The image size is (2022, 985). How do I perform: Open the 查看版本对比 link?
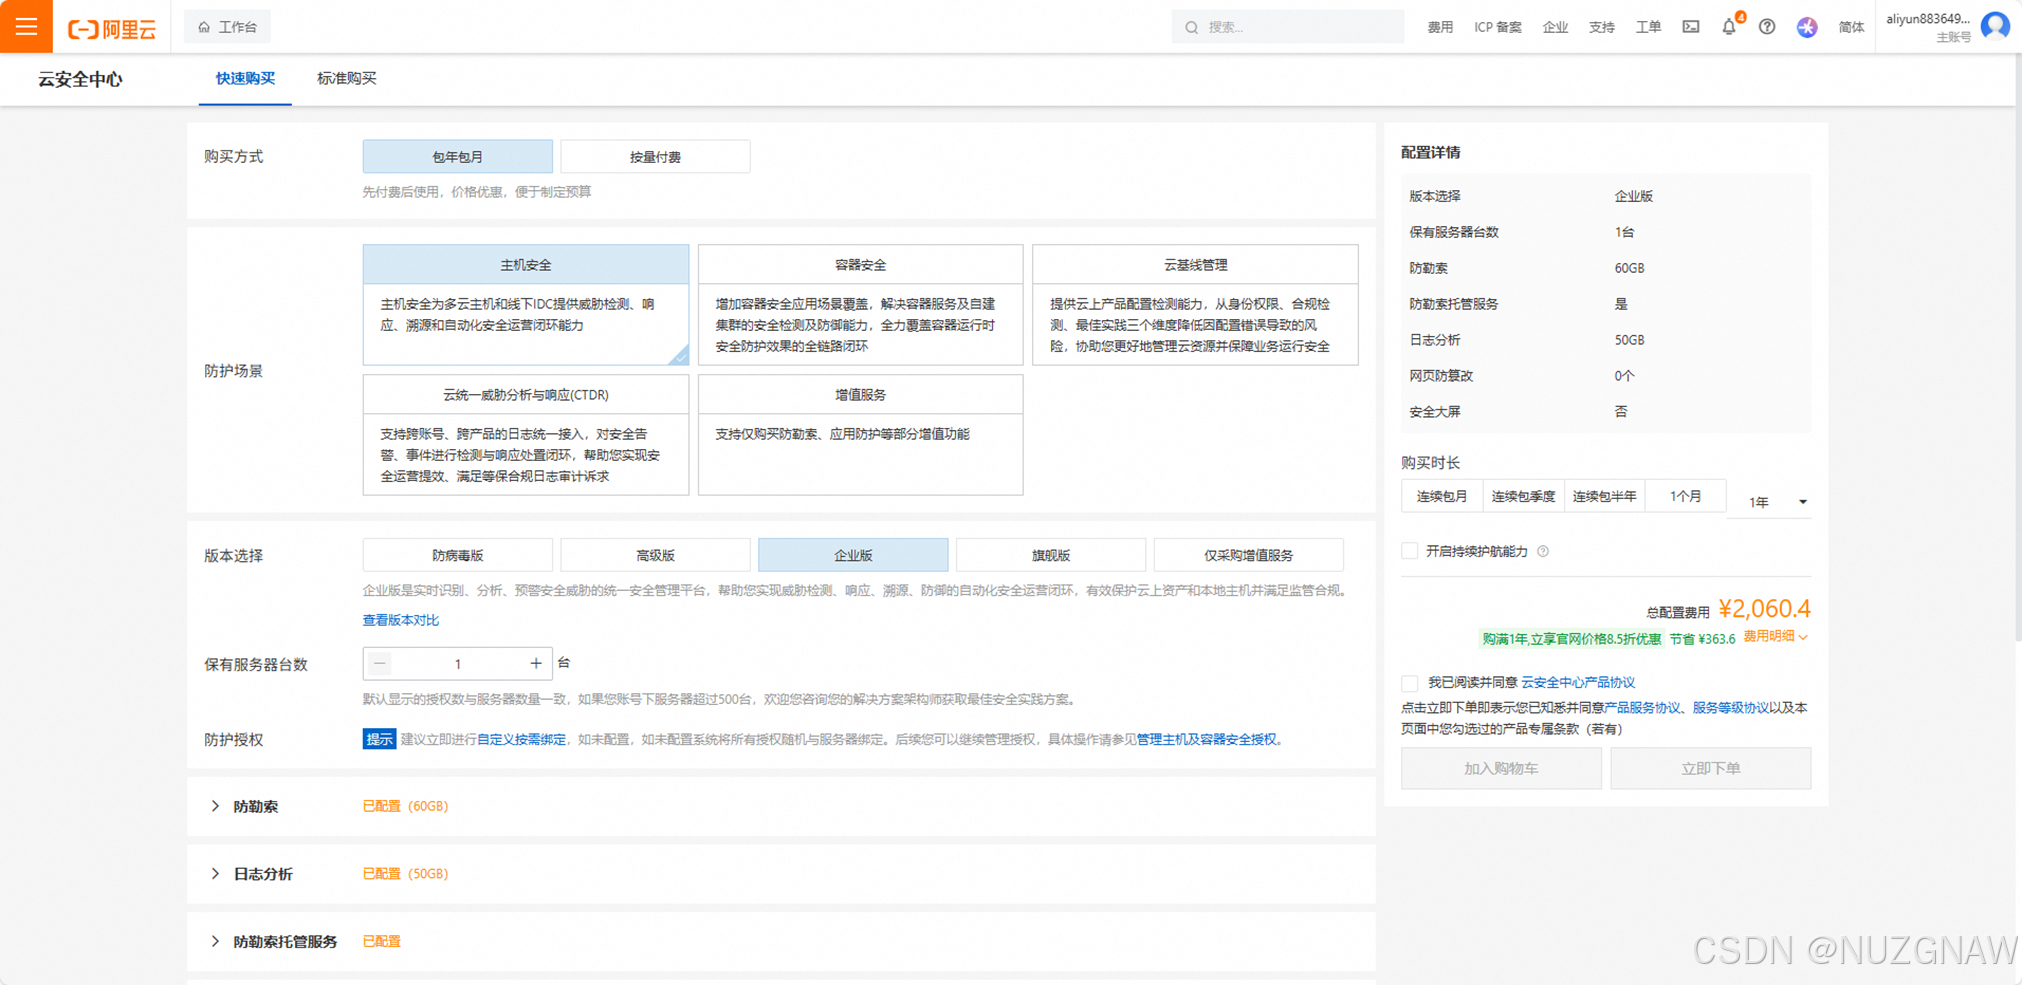[x=400, y=620]
